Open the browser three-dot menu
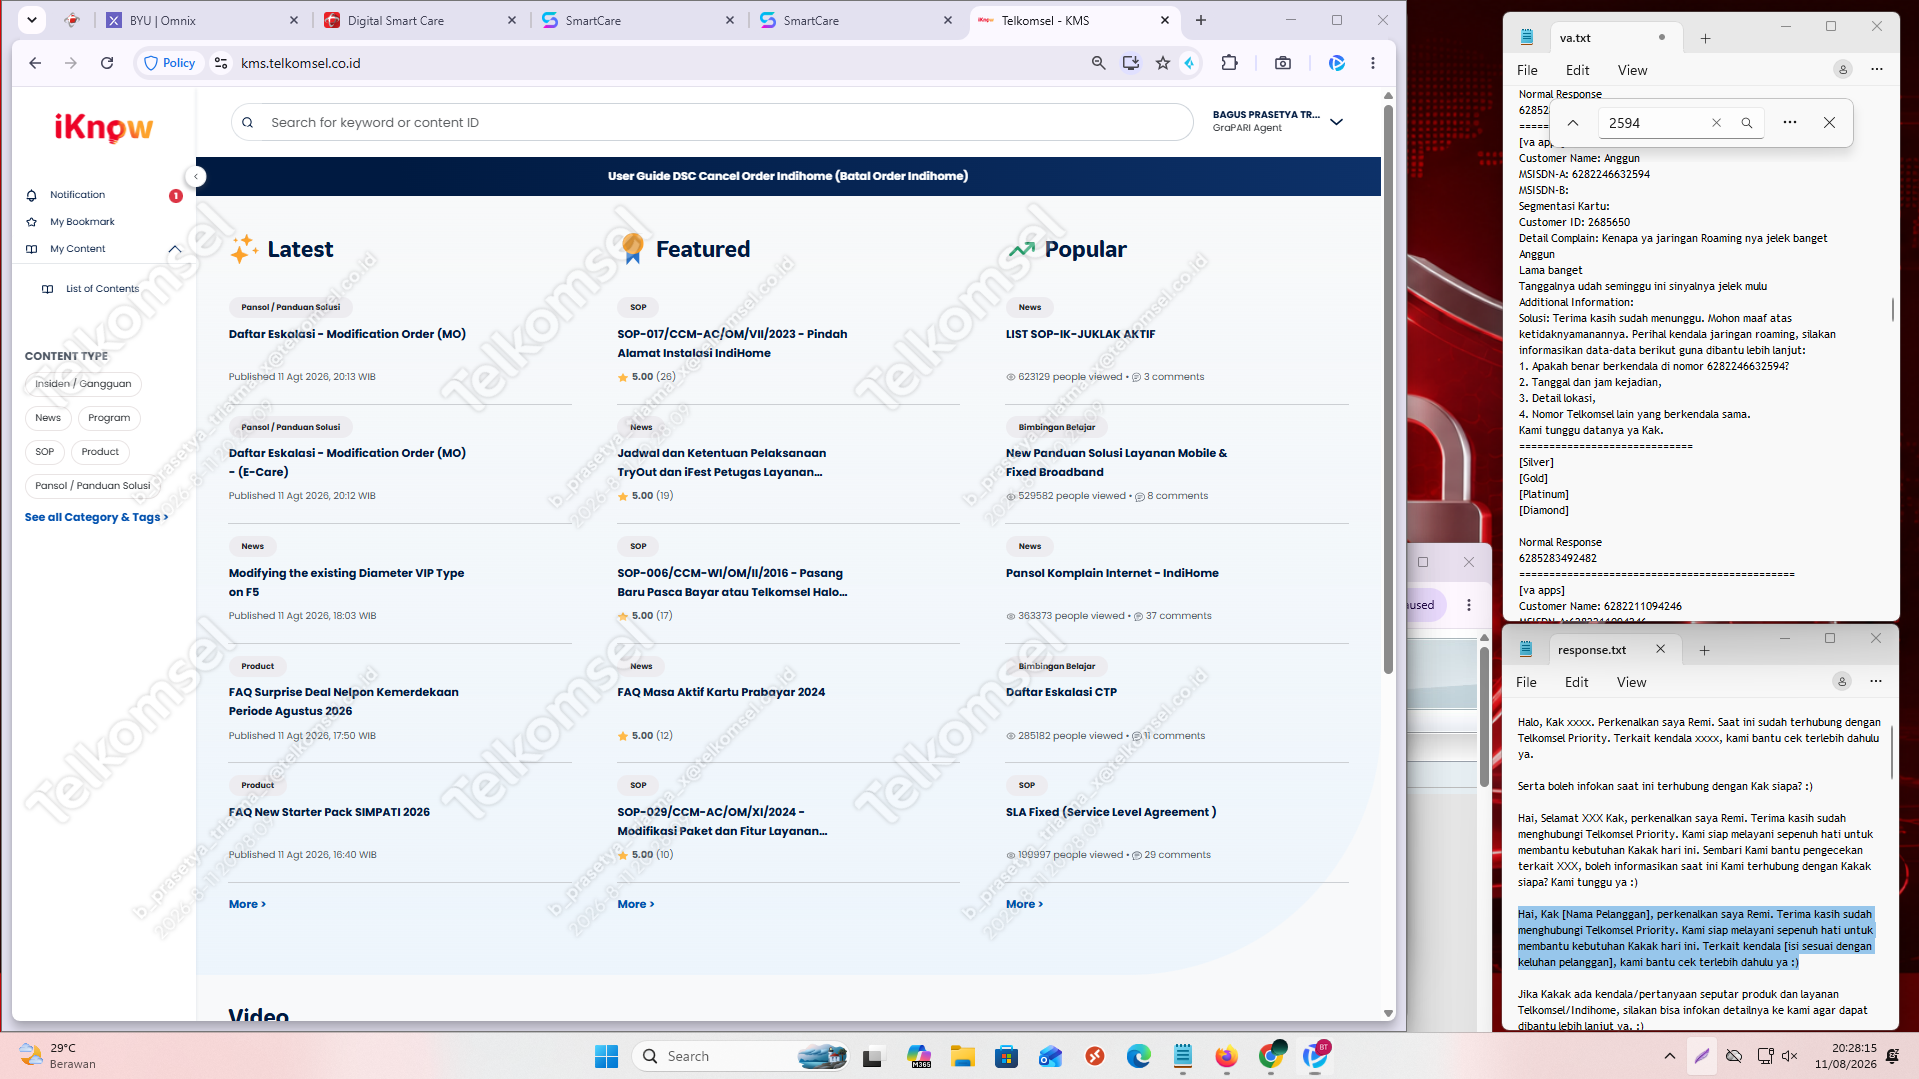 click(1372, 63)
